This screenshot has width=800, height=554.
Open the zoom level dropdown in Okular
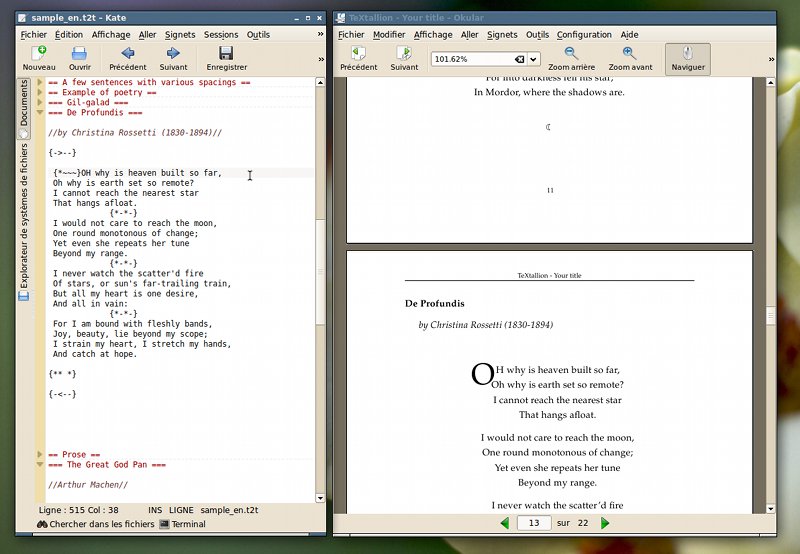533,59
